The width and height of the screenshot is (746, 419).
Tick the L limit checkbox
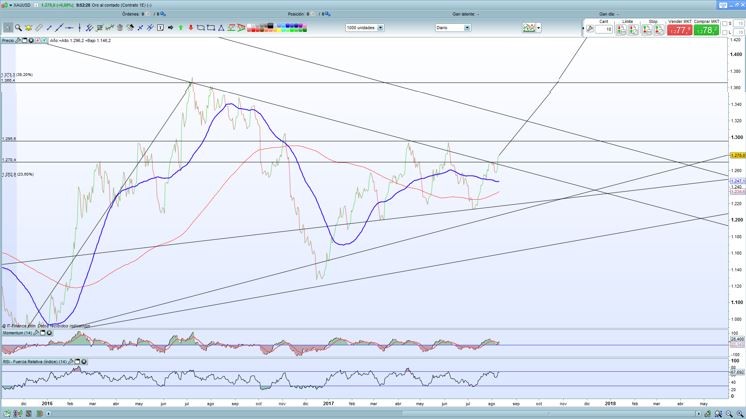point(724,32)
